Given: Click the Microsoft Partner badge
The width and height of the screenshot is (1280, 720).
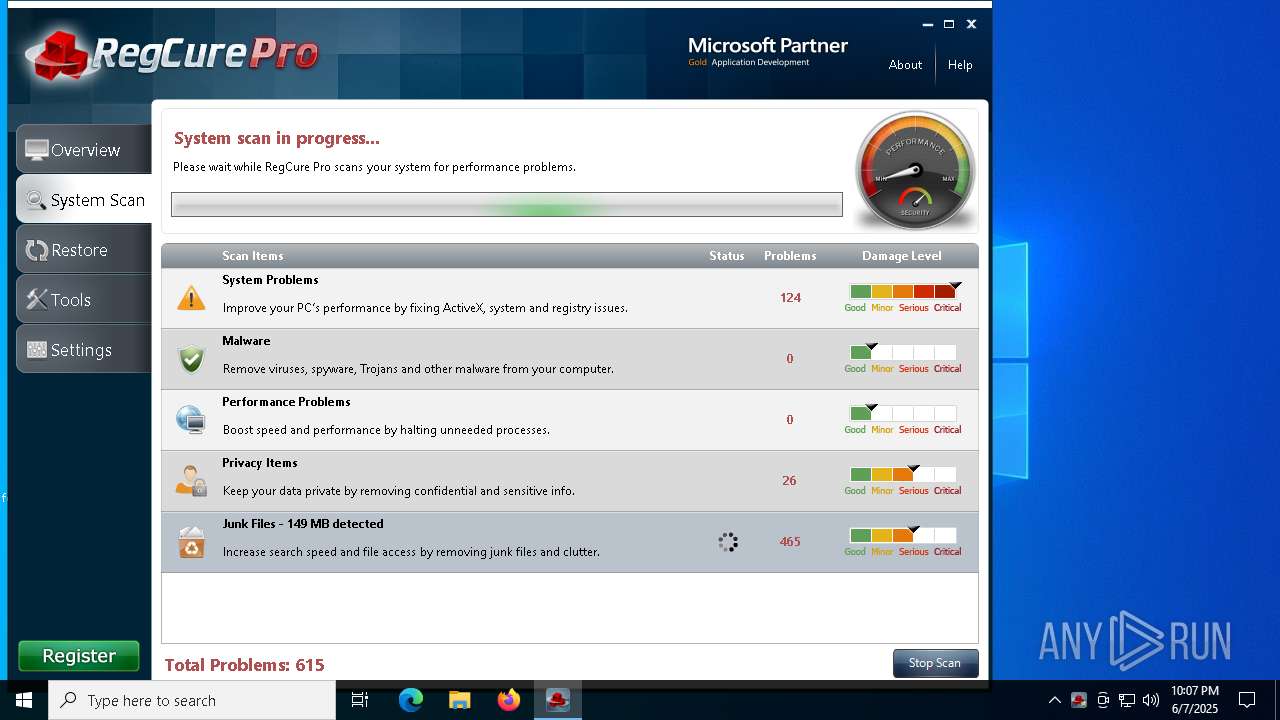Looking at the screenshot, I should point(768,52).
